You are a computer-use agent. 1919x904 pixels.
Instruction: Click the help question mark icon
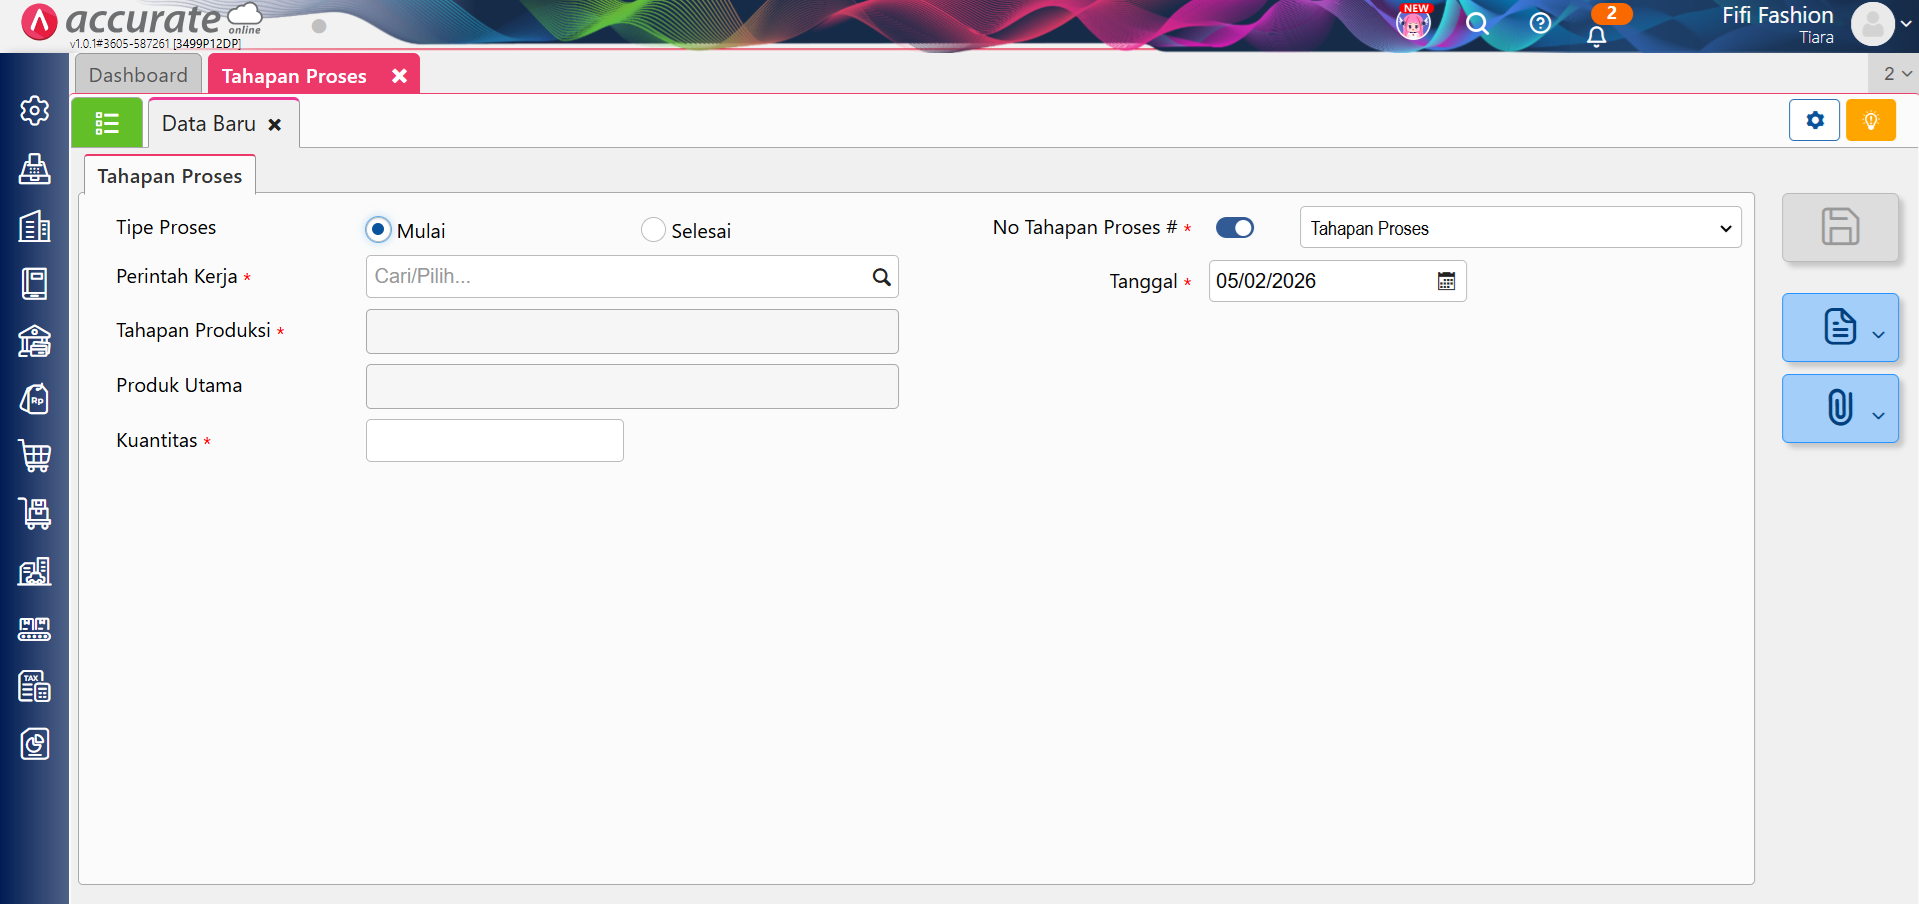(x=1540, y=23)
